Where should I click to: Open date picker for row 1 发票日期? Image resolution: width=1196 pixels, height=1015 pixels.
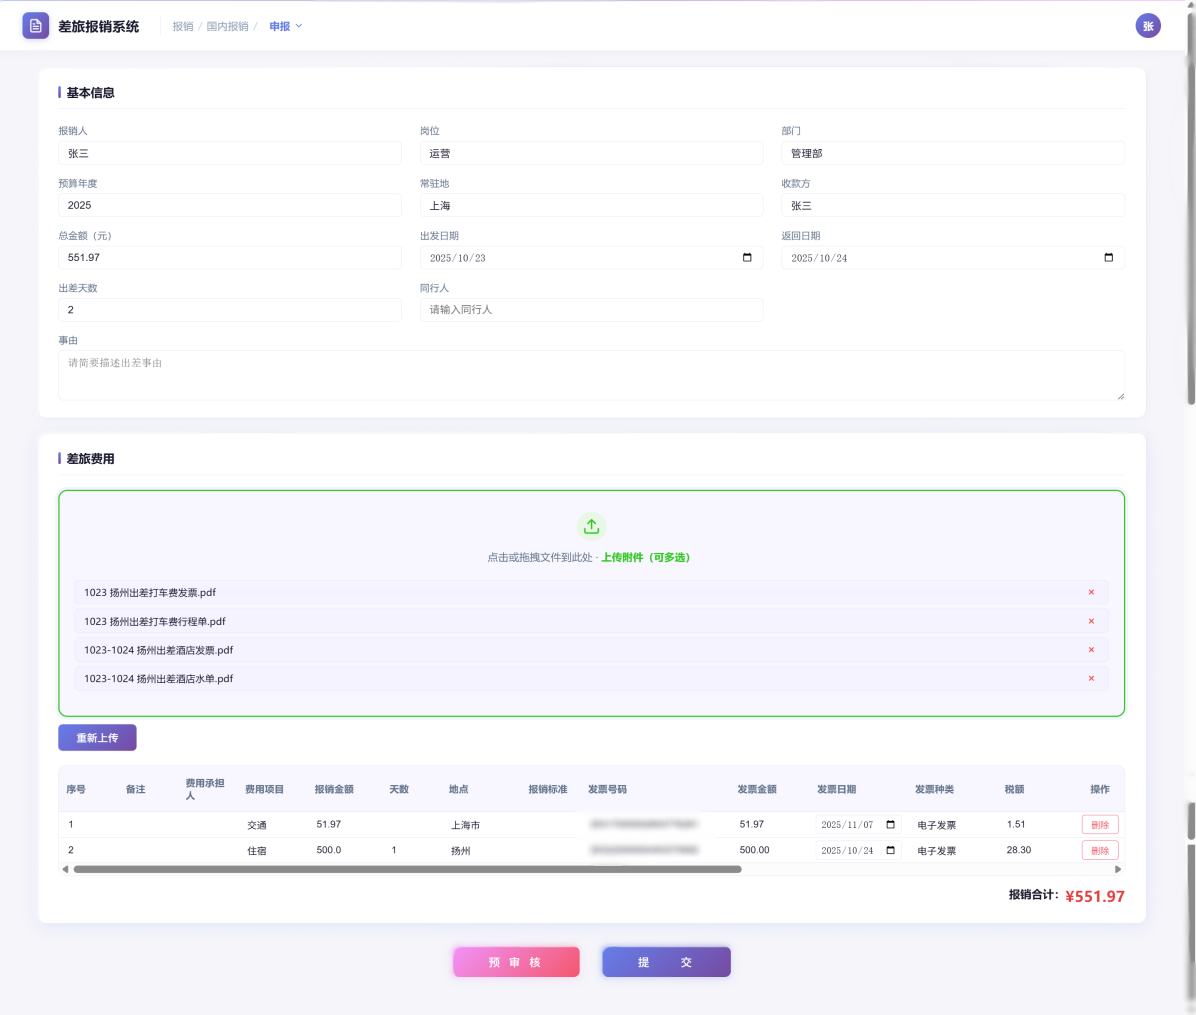(x=890, y=825)
